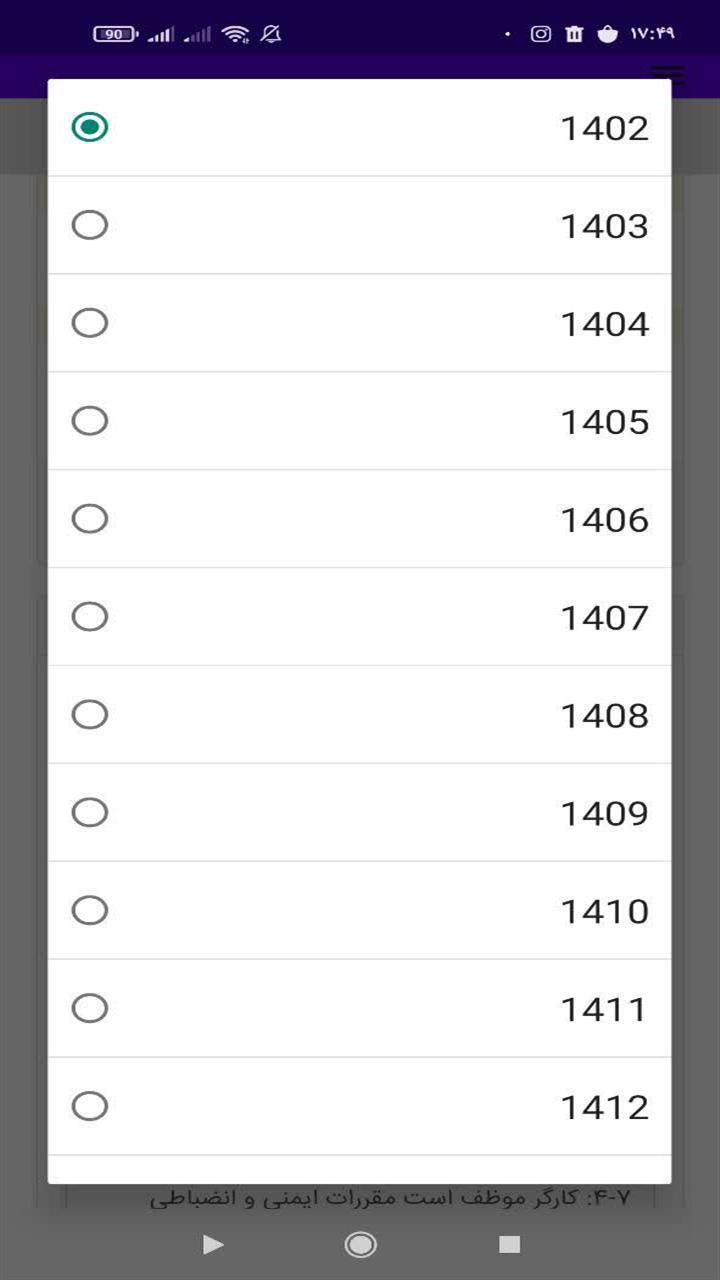Screen dimensions: 720x1280
Task: Tap the trash can status bar icon
Action: [x=574, y=34]
